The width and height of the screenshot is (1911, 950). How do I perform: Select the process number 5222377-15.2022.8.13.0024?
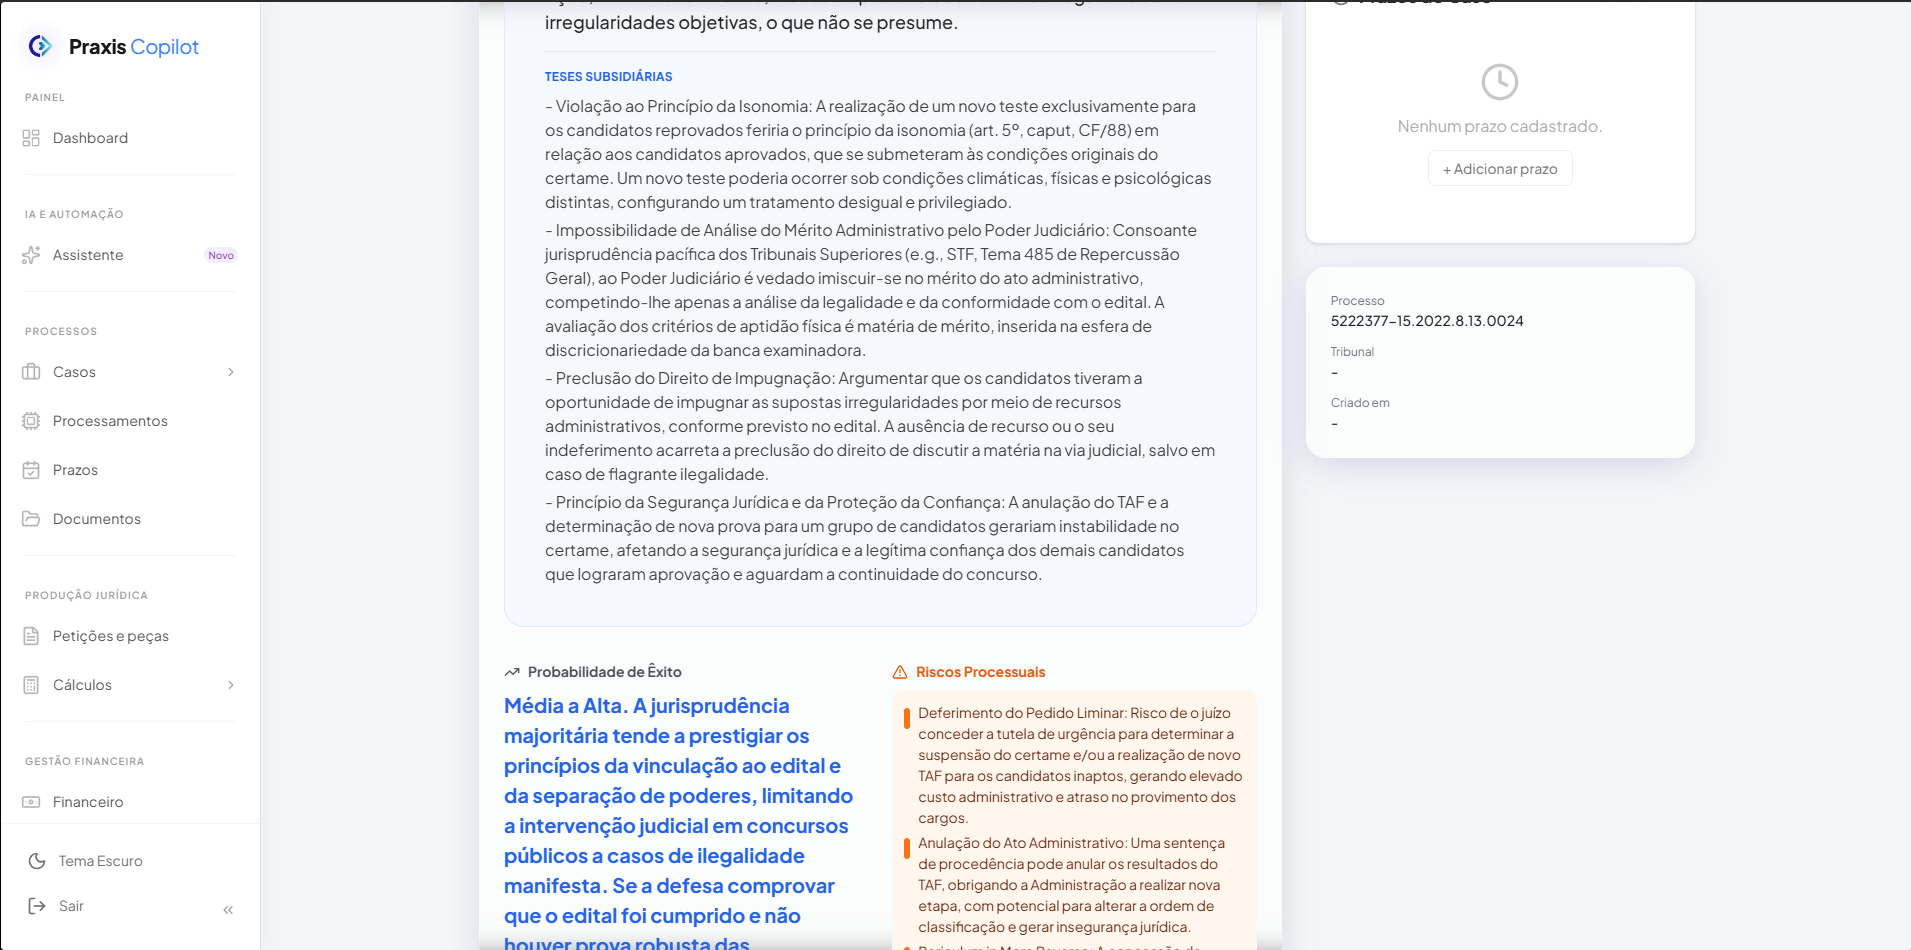pos(1426,321)
